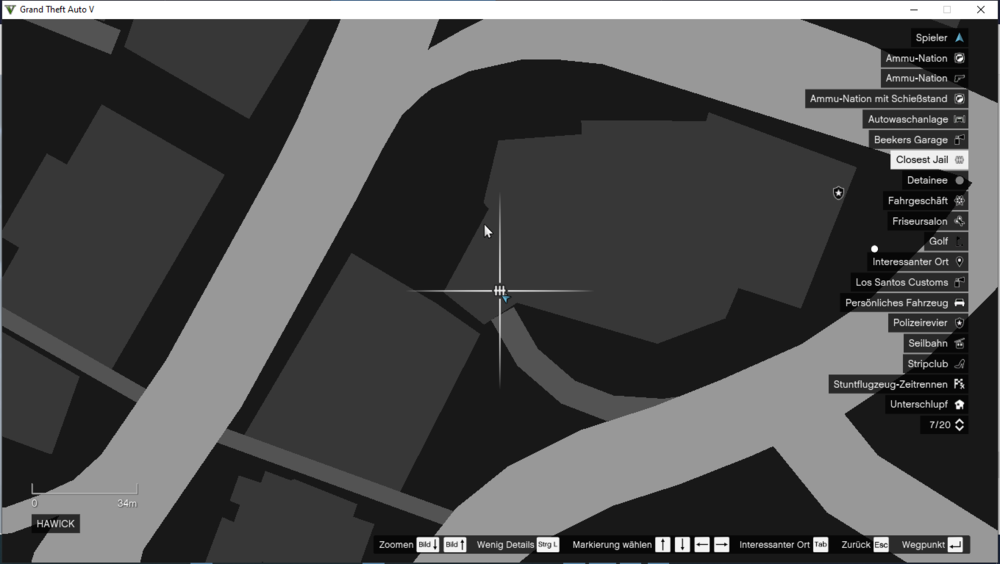Click the blue player arrow on map
Screen dimensions: 1000x564
pos(505,298)
